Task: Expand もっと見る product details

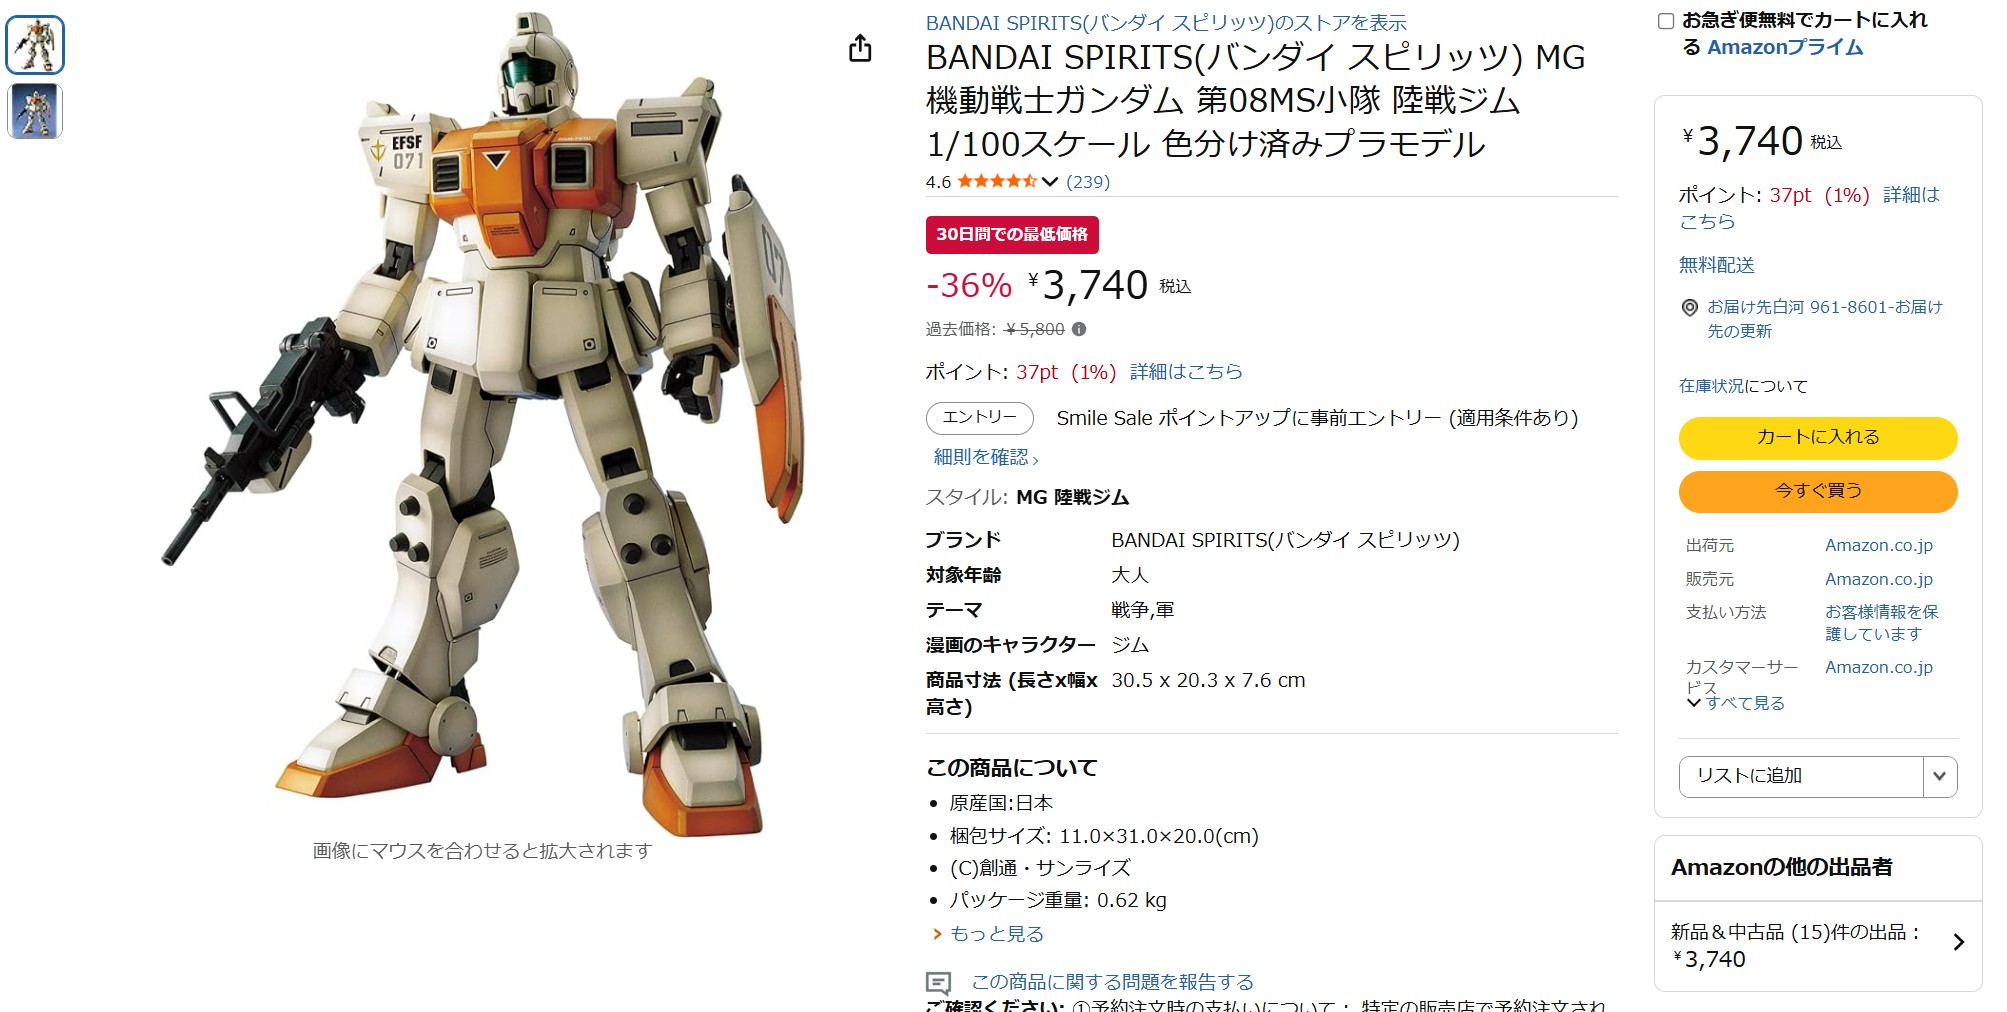Action: tap(988, 934)
